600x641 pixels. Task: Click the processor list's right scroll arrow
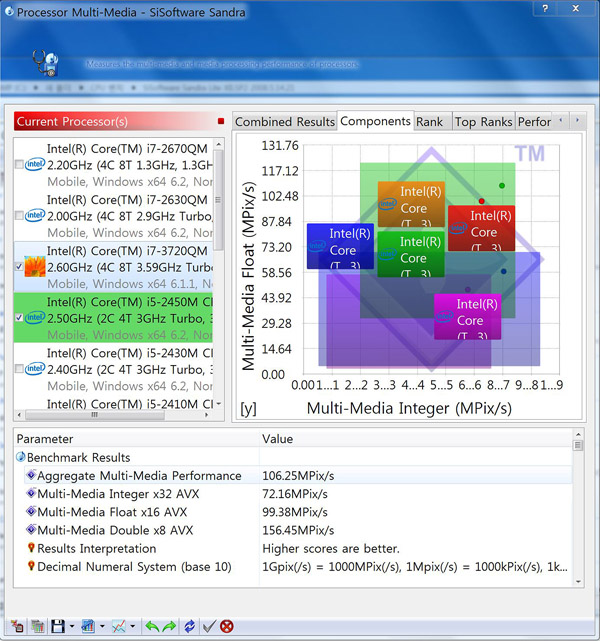pyautogui.click(x=207, y=415)
